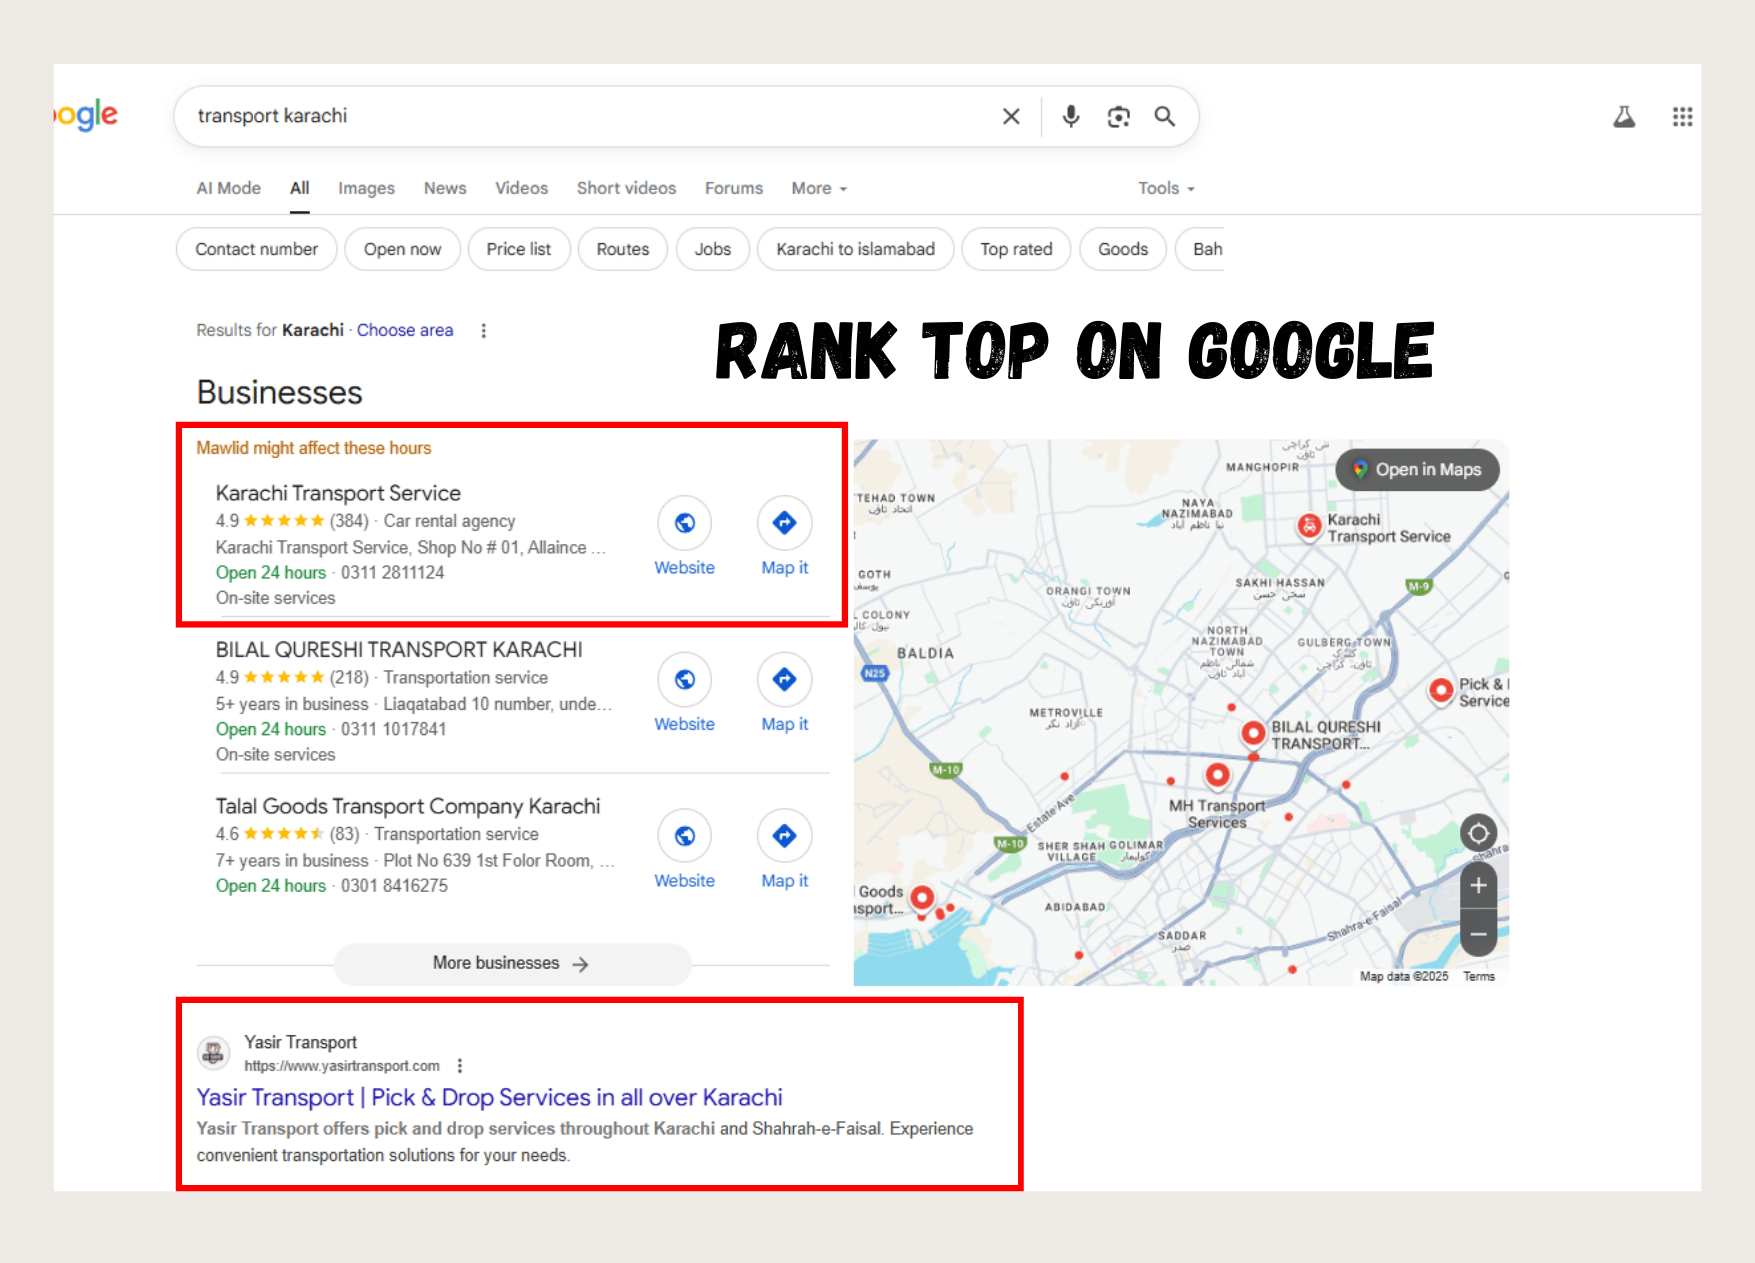Open Search Labs via the flask icon
The image size is (1755, 1263).
tap(1623, 116)
